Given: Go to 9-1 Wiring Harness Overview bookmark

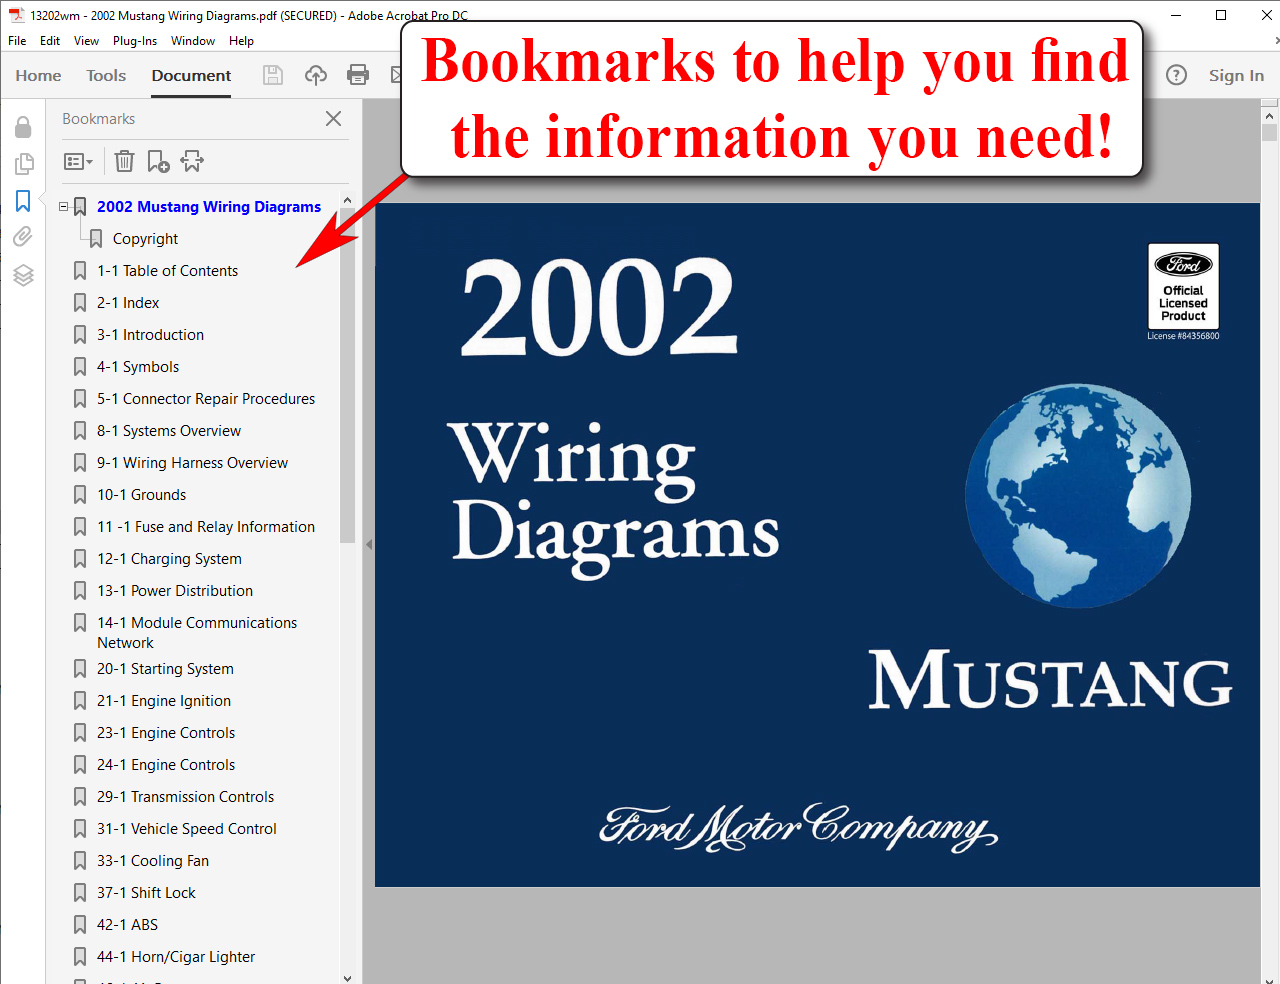Looking at the screenshot, I should 192,463.
